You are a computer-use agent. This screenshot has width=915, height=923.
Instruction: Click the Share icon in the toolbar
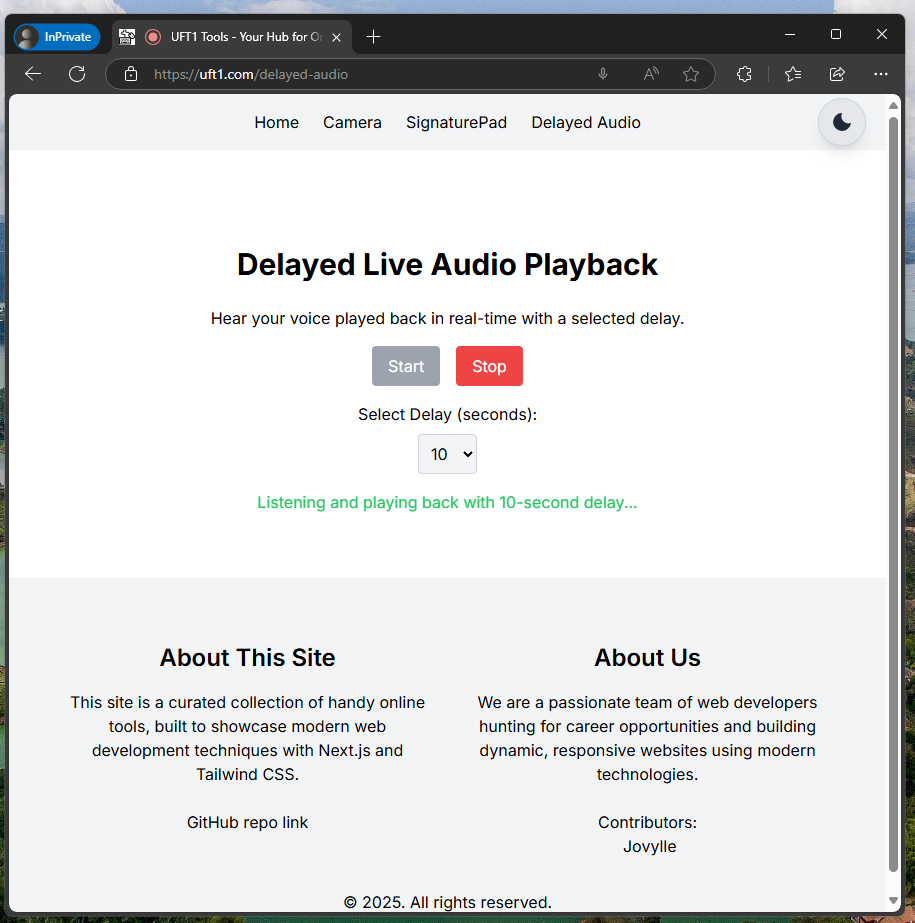point(837,74)
